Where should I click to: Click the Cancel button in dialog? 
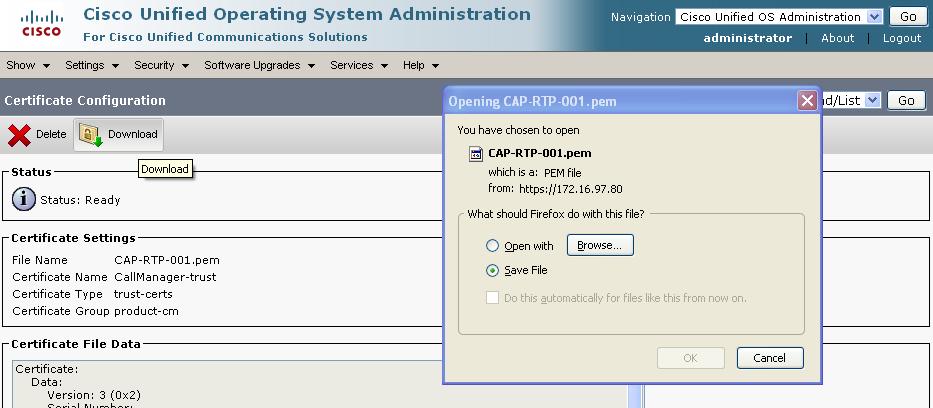click(x=770, y=358)
